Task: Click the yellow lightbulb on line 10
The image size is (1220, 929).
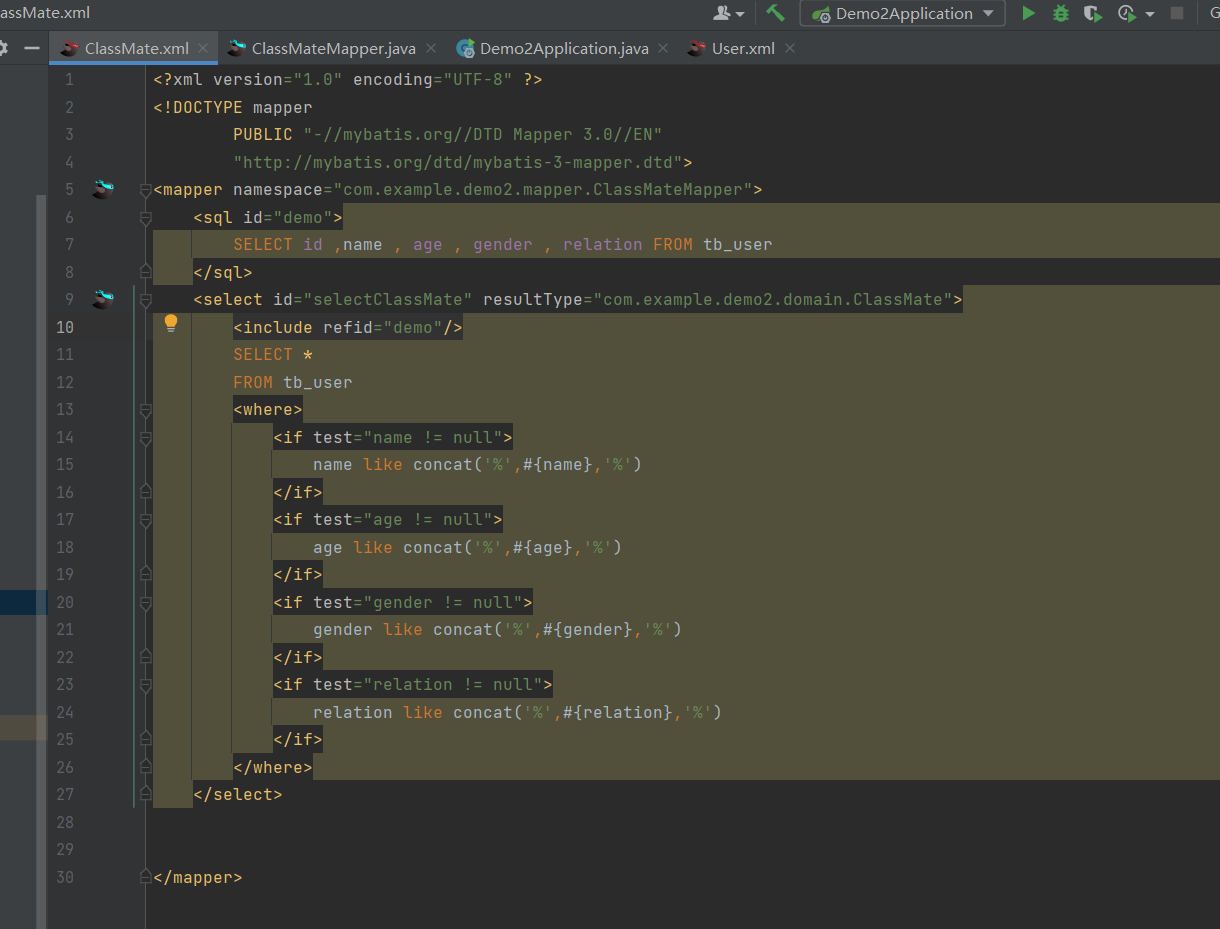Action: coord(171,323)
